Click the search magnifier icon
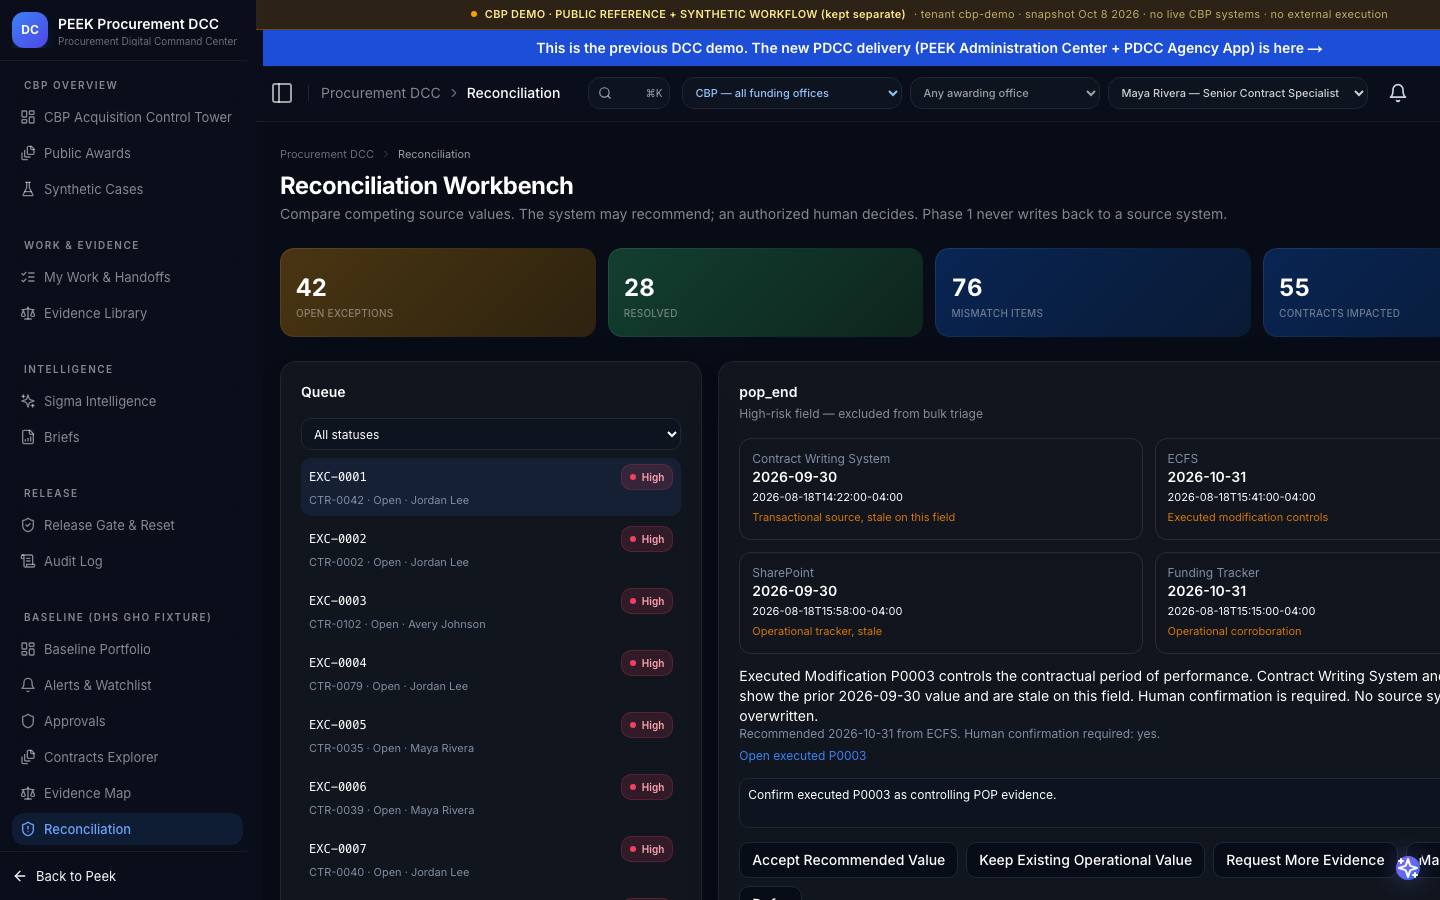The image size is (1440, 900). pos(605,93)
